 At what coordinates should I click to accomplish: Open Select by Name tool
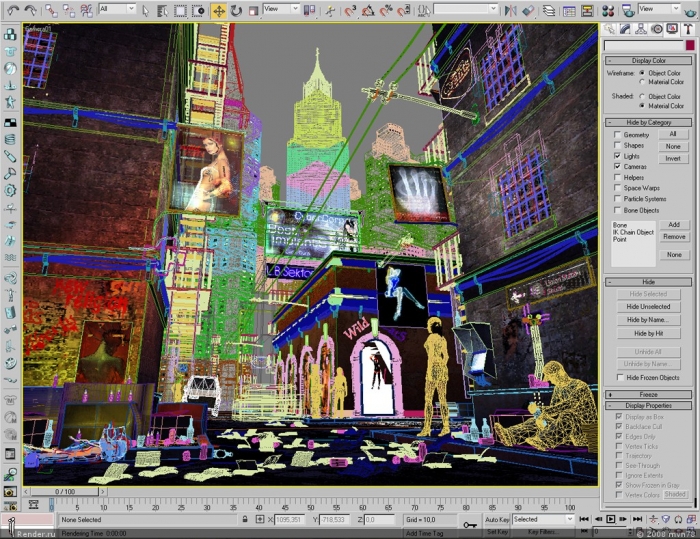click(x=162, y=11)
